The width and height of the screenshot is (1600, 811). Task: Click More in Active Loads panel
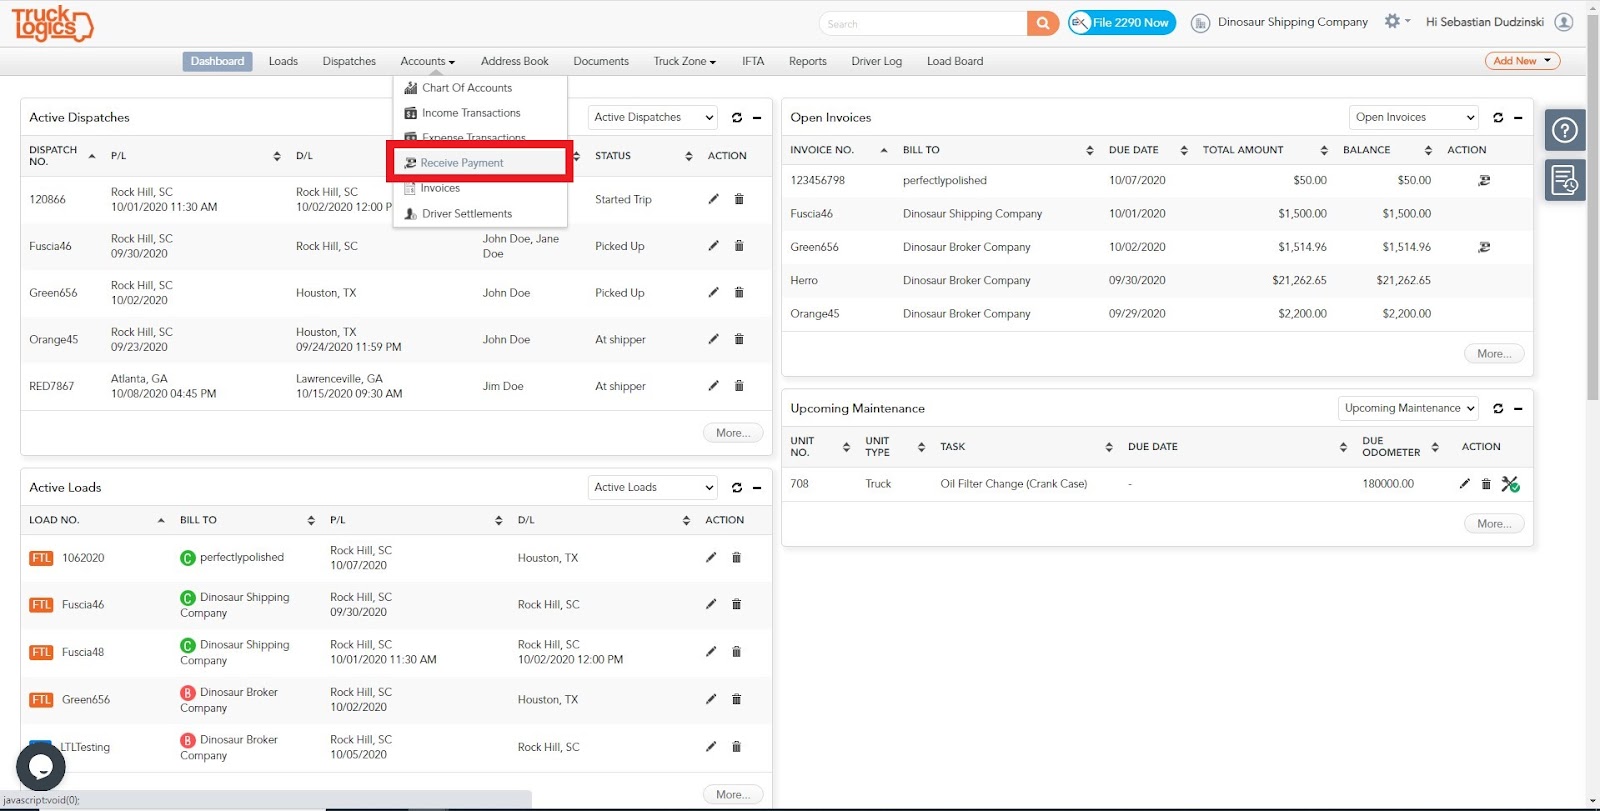click(733, 795)
